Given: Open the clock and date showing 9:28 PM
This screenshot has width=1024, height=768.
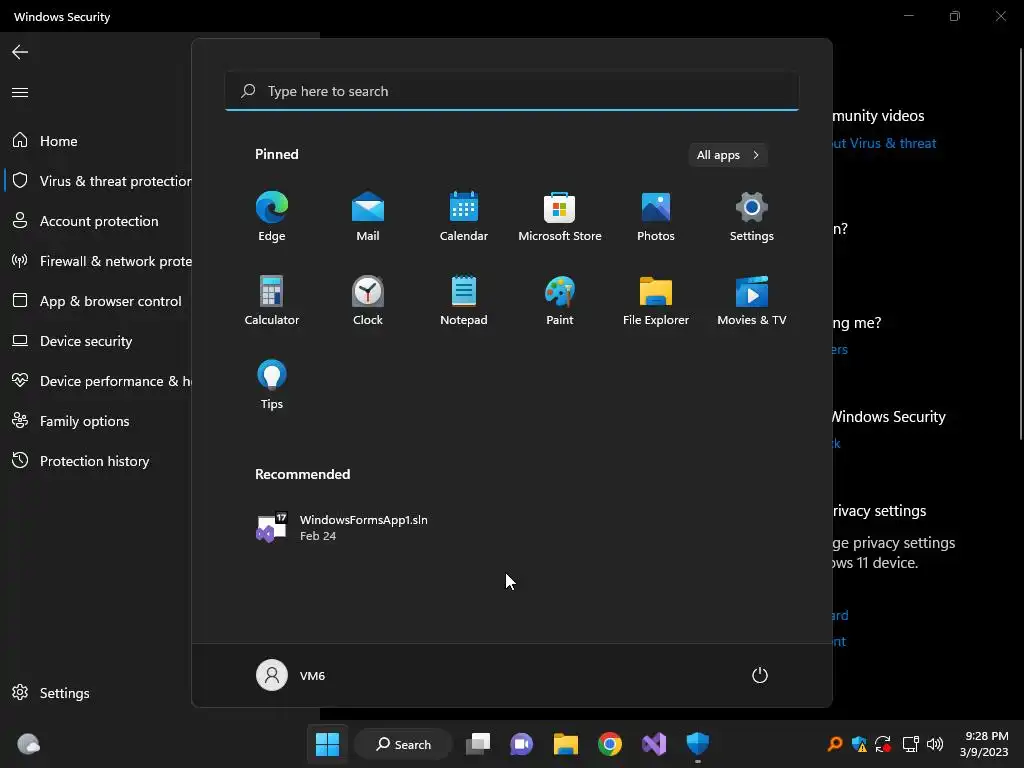Looking at the screenshot, I should 984,744.
